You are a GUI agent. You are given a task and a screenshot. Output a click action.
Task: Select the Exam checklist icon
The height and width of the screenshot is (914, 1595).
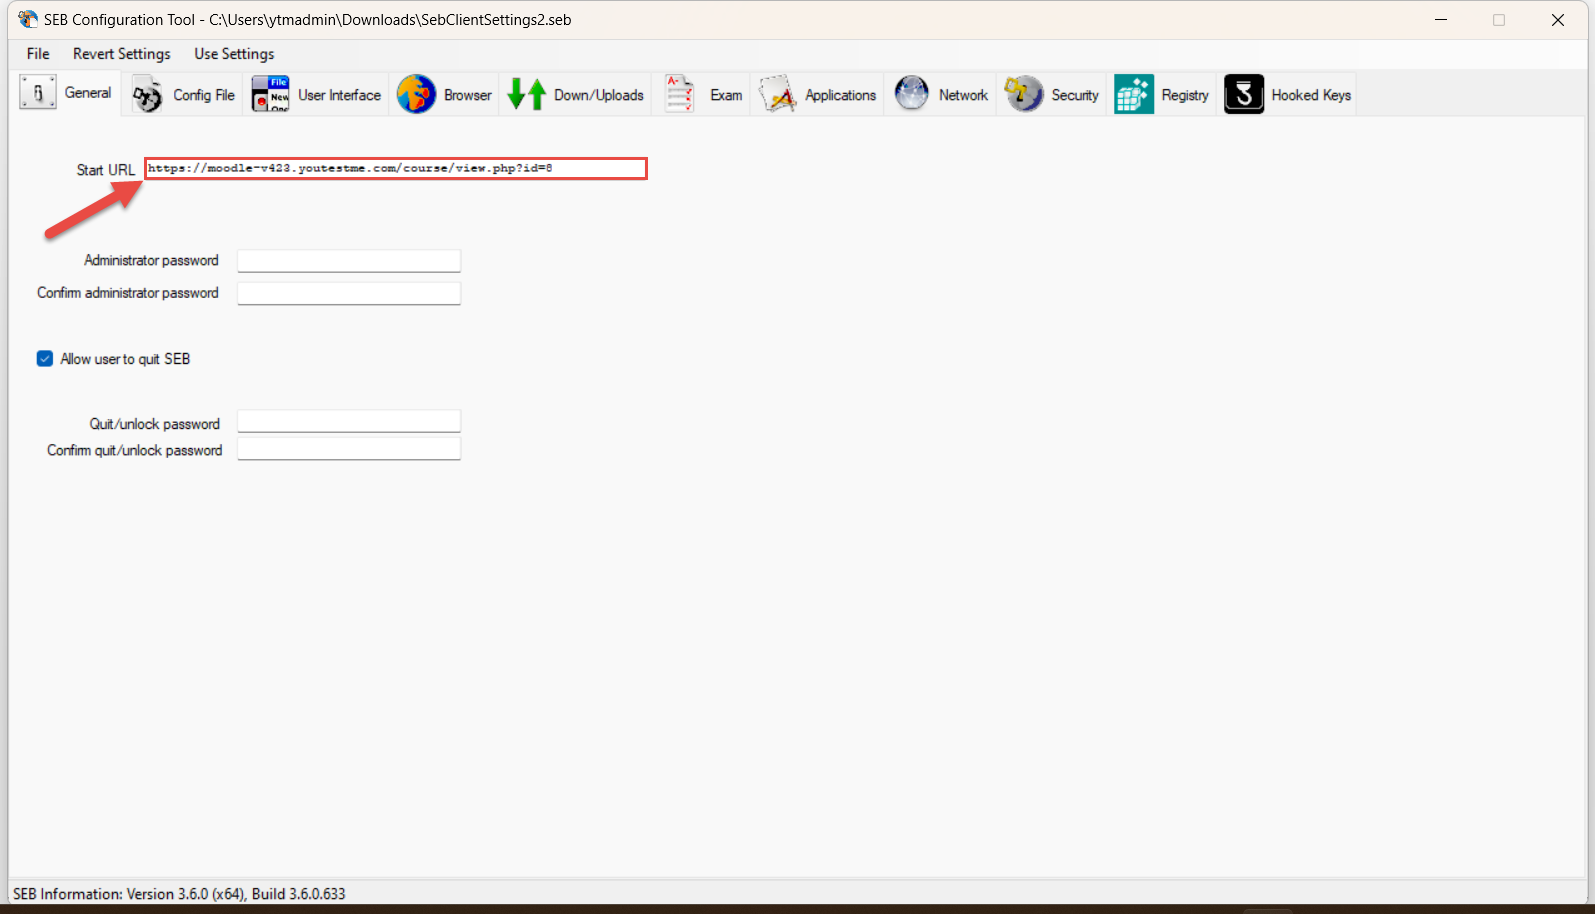click(680, 95)
